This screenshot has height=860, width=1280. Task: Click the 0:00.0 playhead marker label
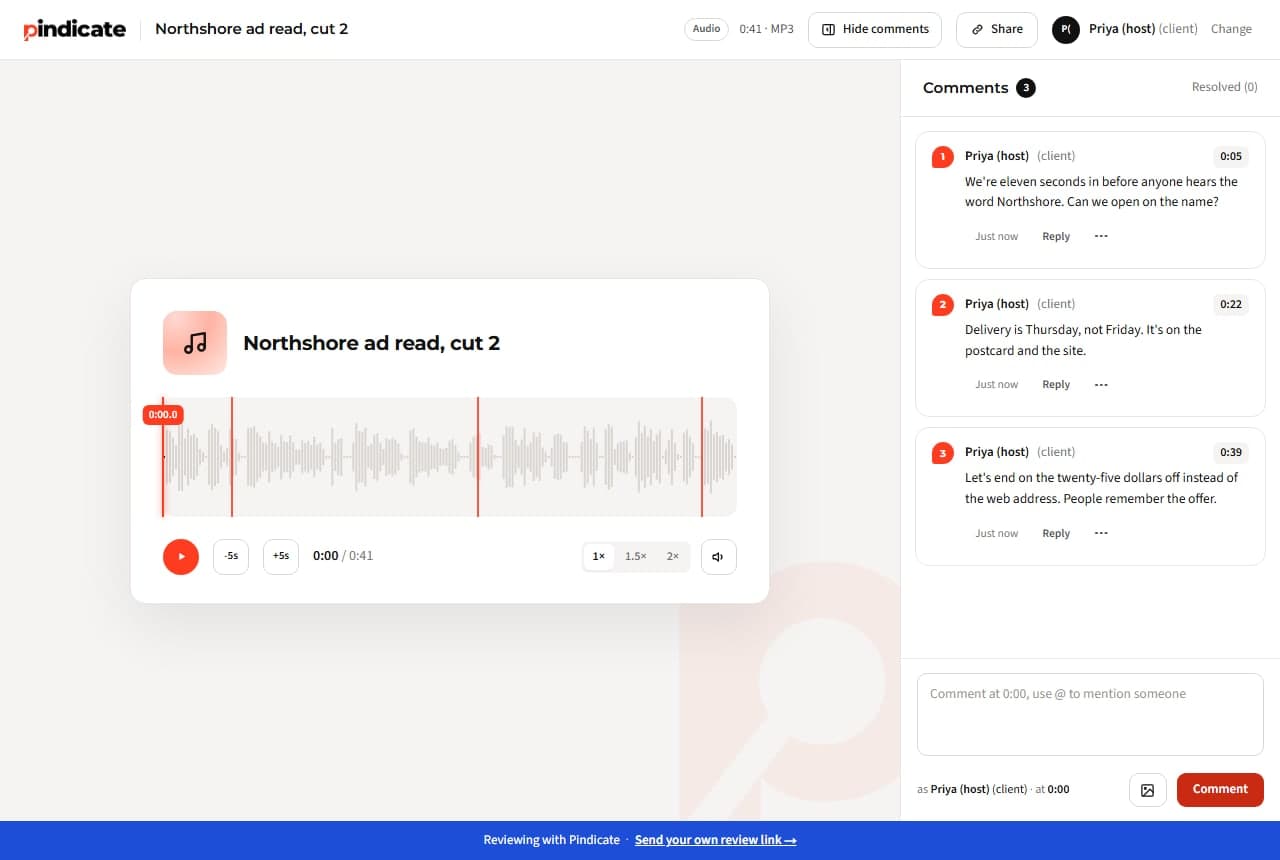tap(163, 414)
